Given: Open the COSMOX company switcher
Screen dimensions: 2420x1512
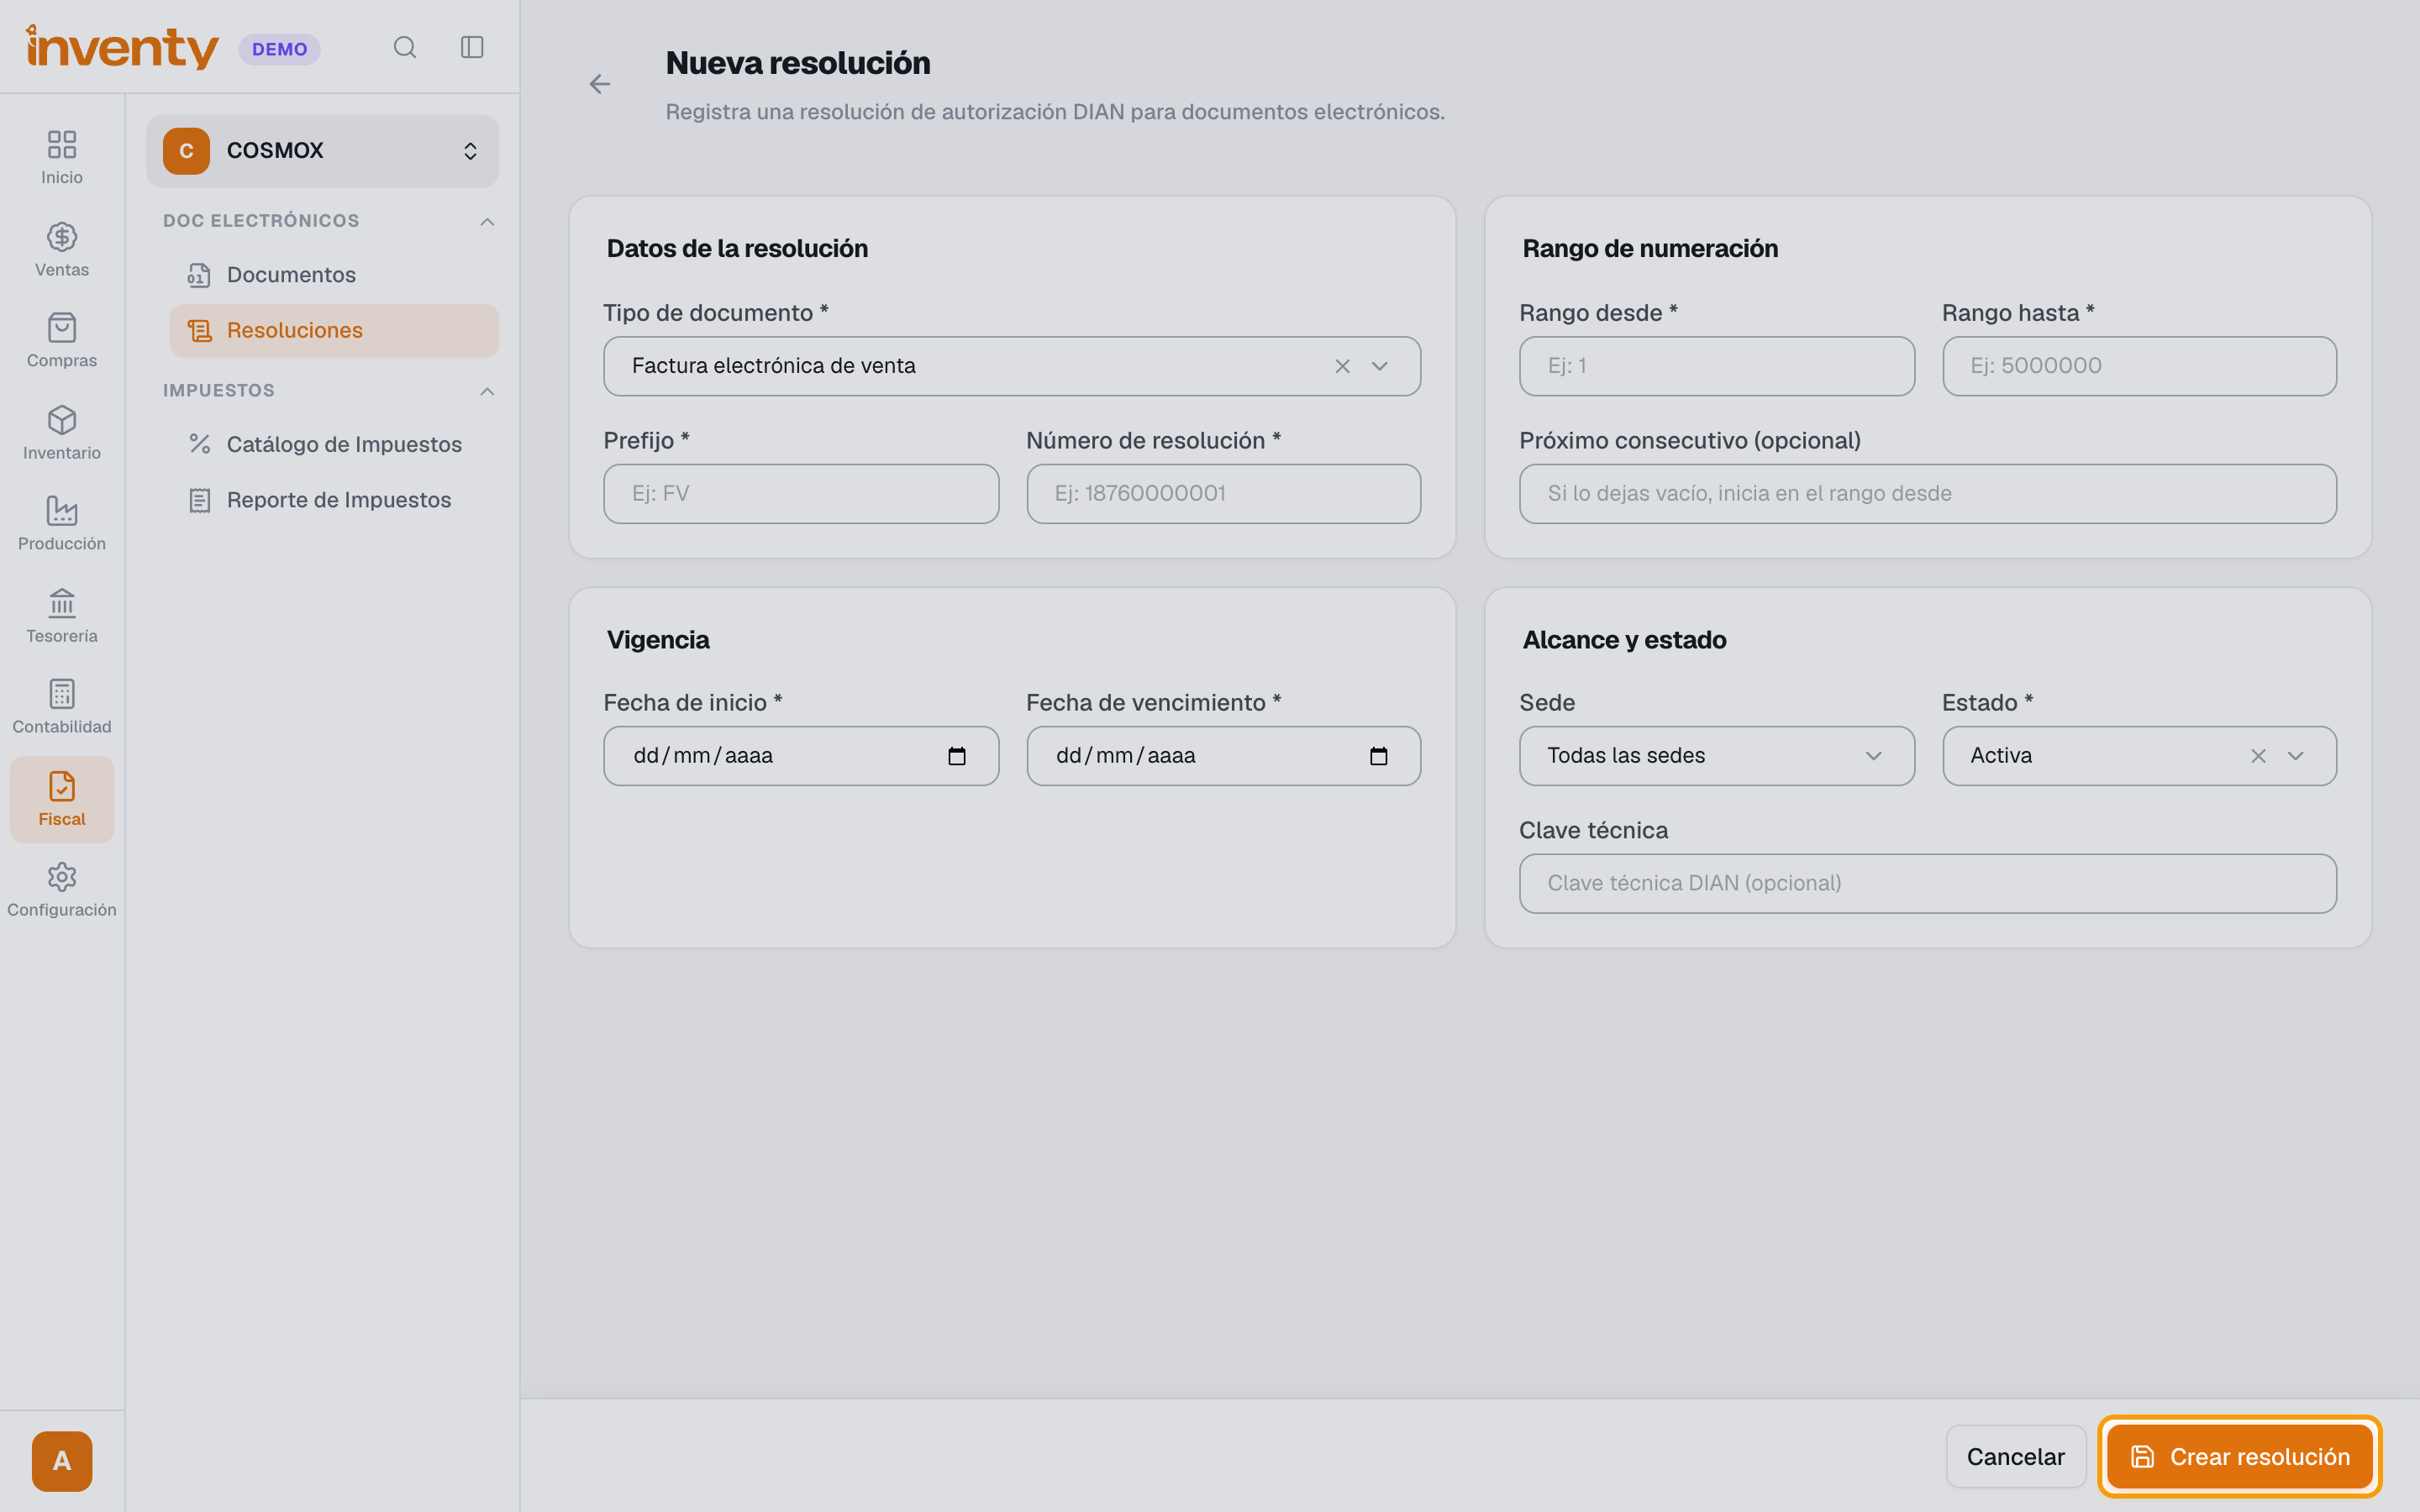Looking at the screenshot, I should [322, 151].
